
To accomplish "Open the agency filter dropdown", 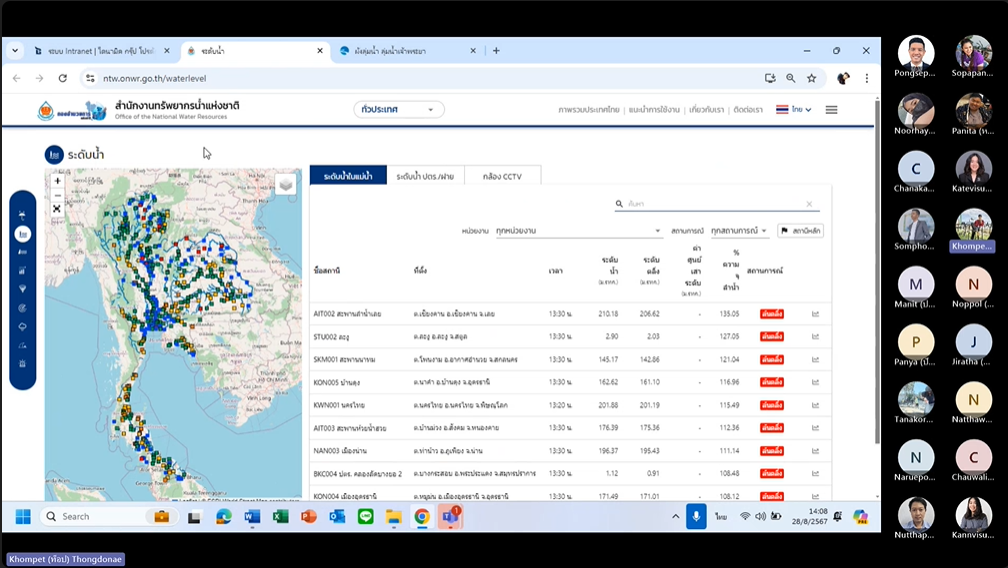I will tap(578, 231).
